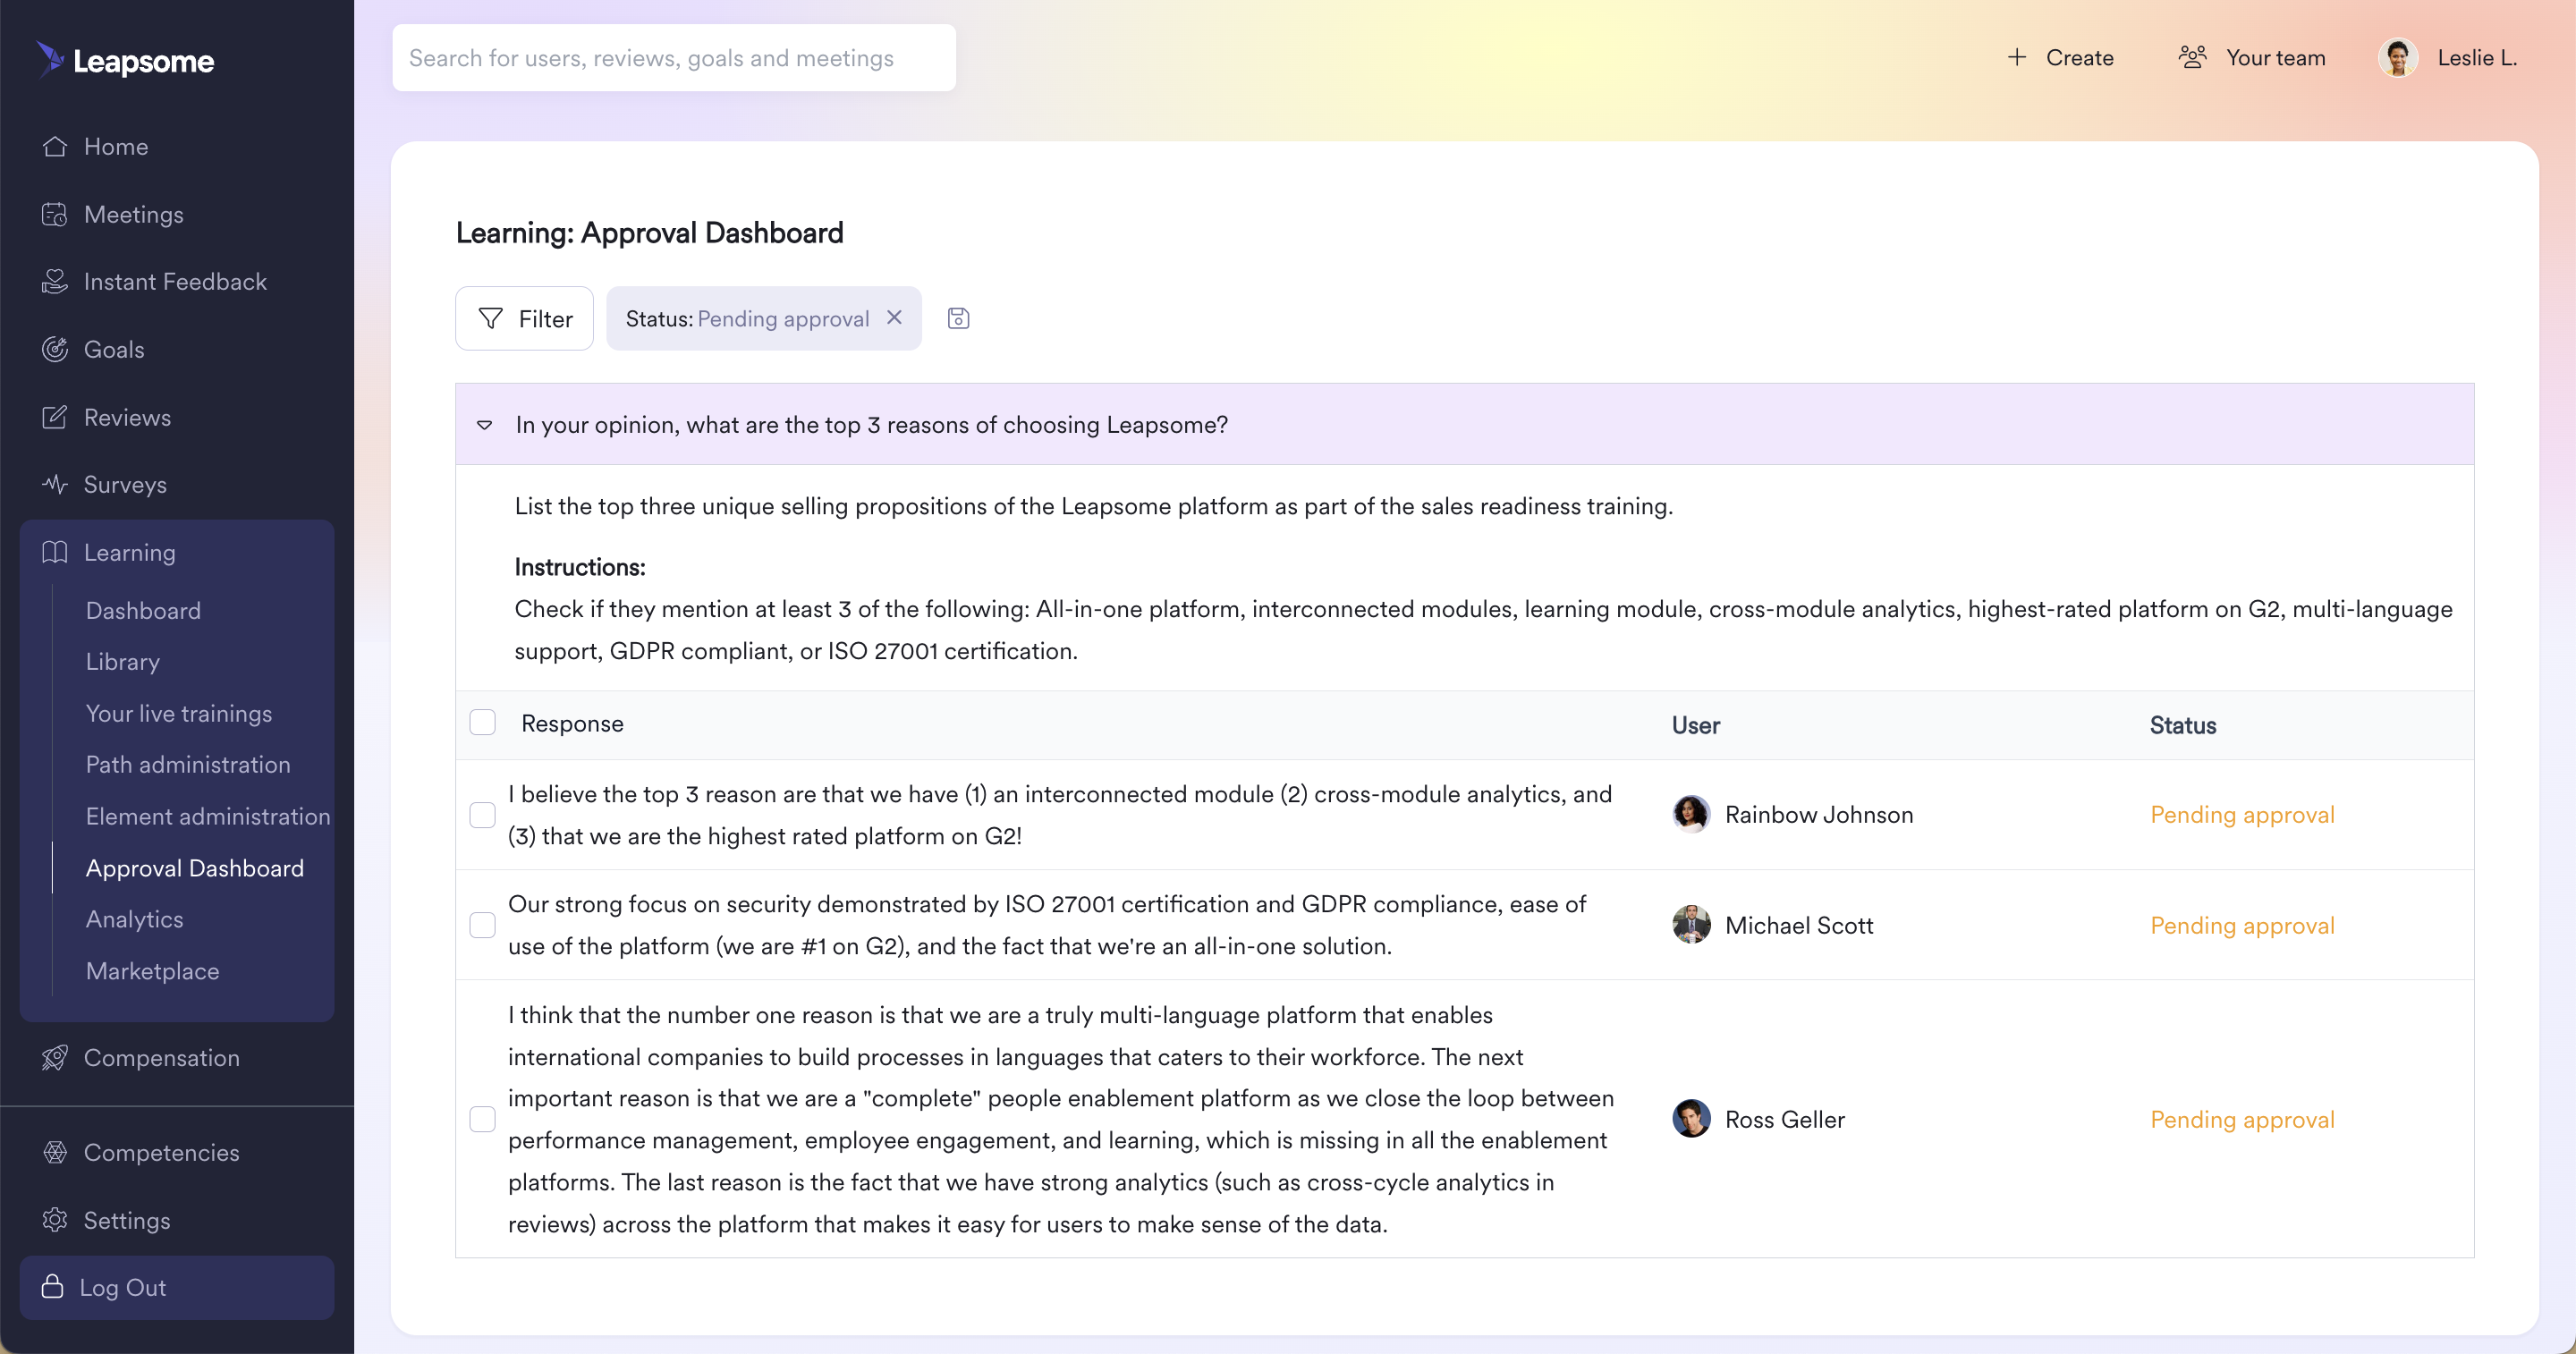Click the Create button
2576x1354 pixels.
point(2060,58)
